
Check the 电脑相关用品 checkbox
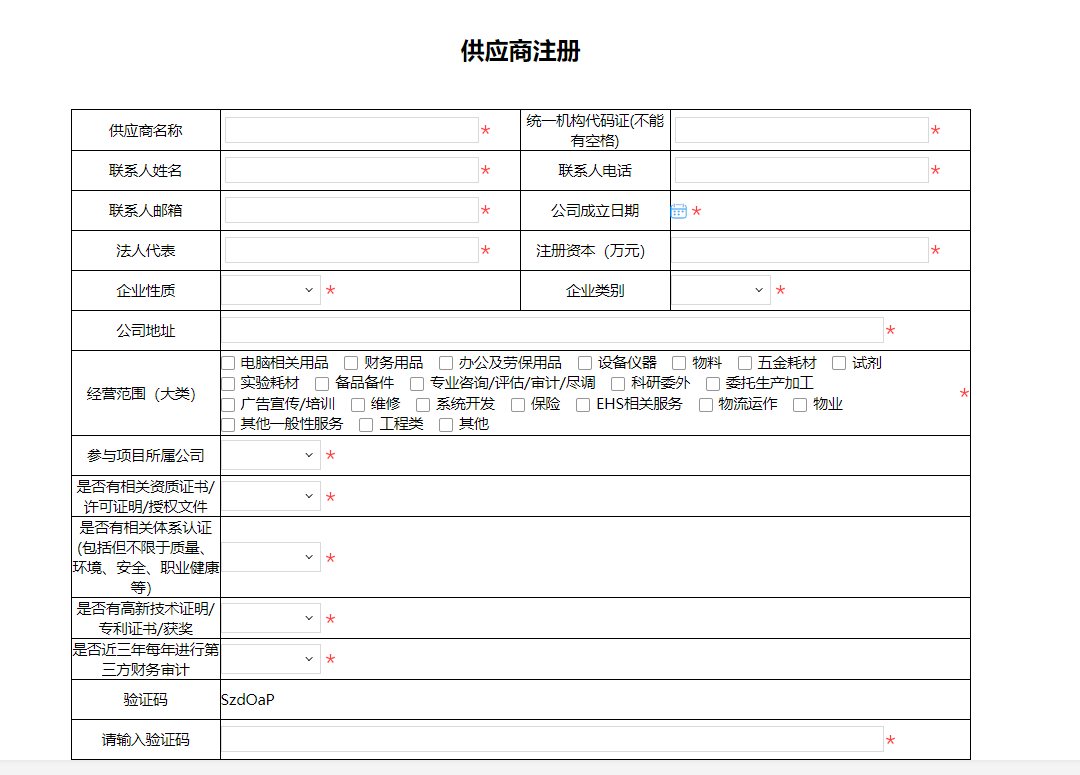click(x=229, y=363)
